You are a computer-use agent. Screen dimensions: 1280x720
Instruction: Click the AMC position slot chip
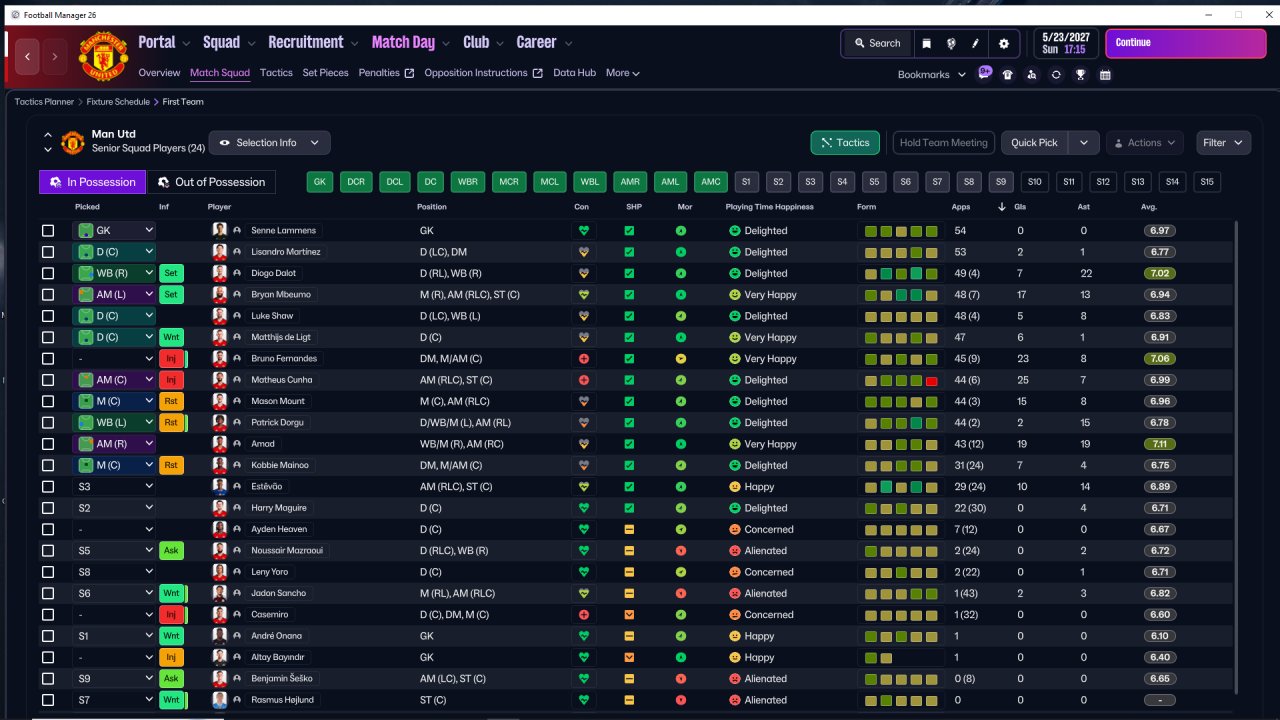711,182
